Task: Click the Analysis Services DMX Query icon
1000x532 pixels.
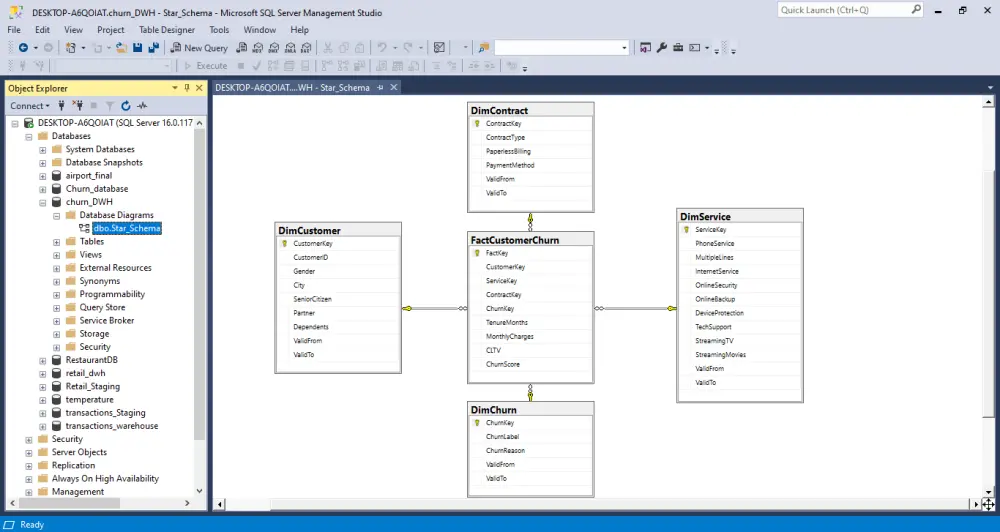Action: (274, 48)
